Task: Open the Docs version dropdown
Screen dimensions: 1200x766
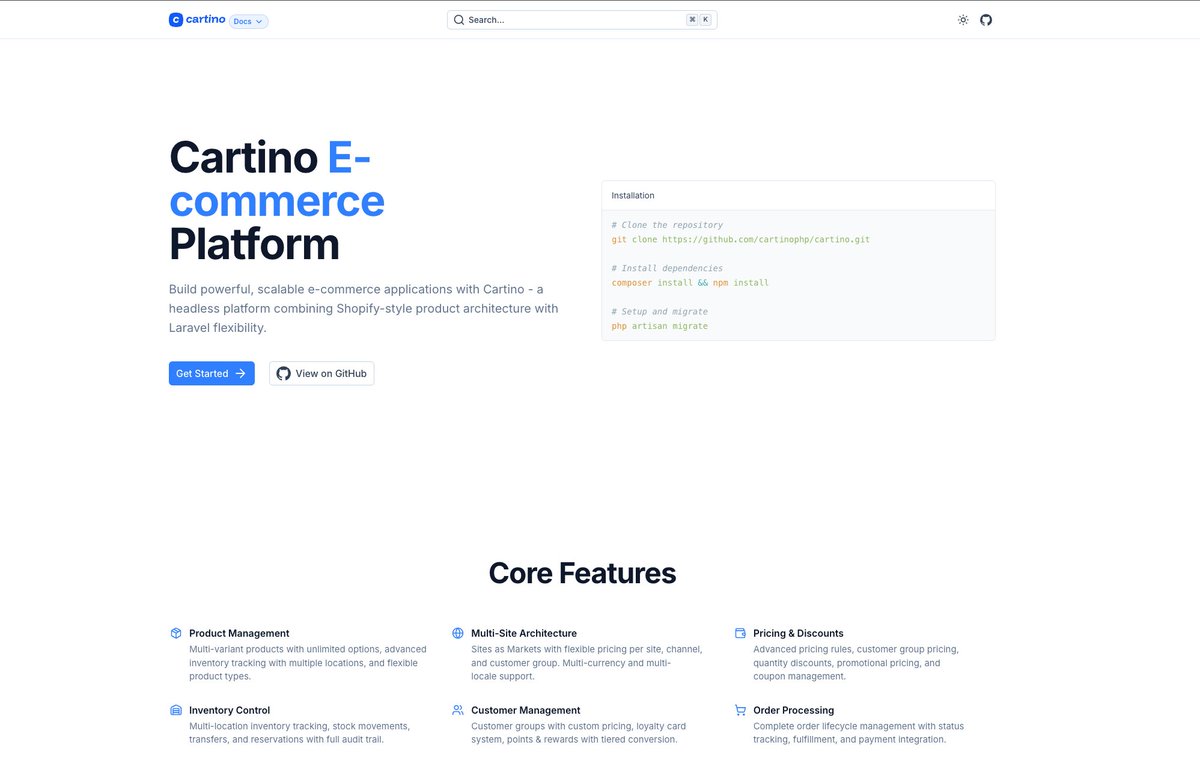Action: click(249, 21)
